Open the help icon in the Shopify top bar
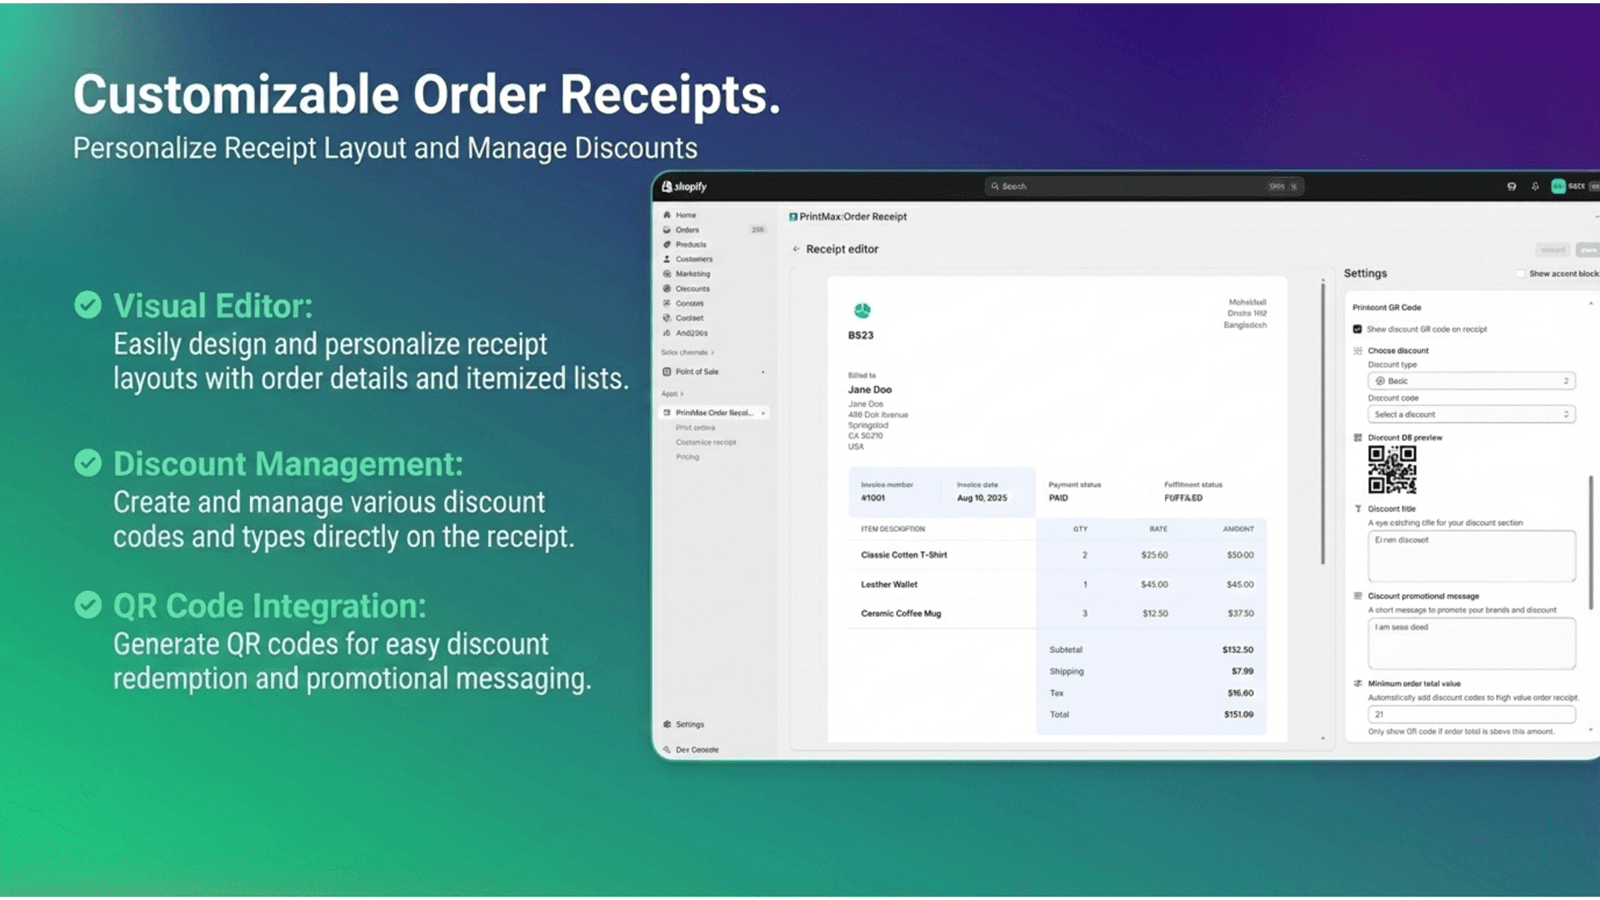Image resolution: width=1600 pixels, height=900 pixels. (x=1511, y=186)
